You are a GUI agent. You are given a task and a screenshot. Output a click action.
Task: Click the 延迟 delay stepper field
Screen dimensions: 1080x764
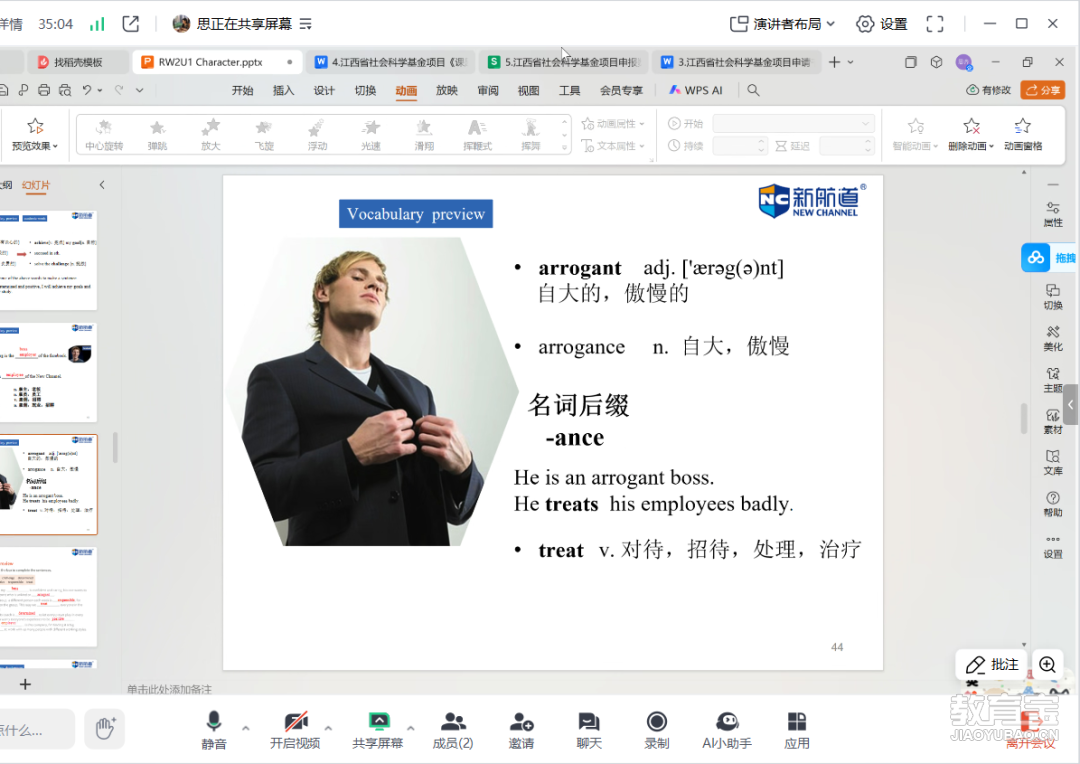pyautogui.click(x=847, y=145)
